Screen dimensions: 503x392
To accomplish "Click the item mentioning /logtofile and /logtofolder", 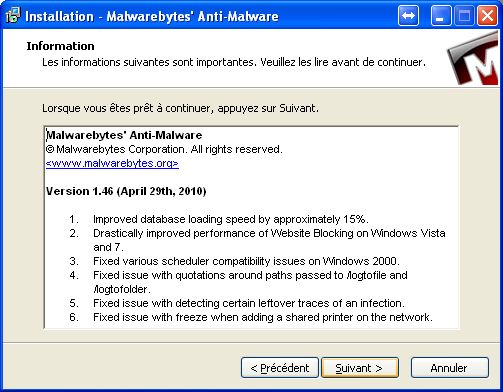I will 250,282.
